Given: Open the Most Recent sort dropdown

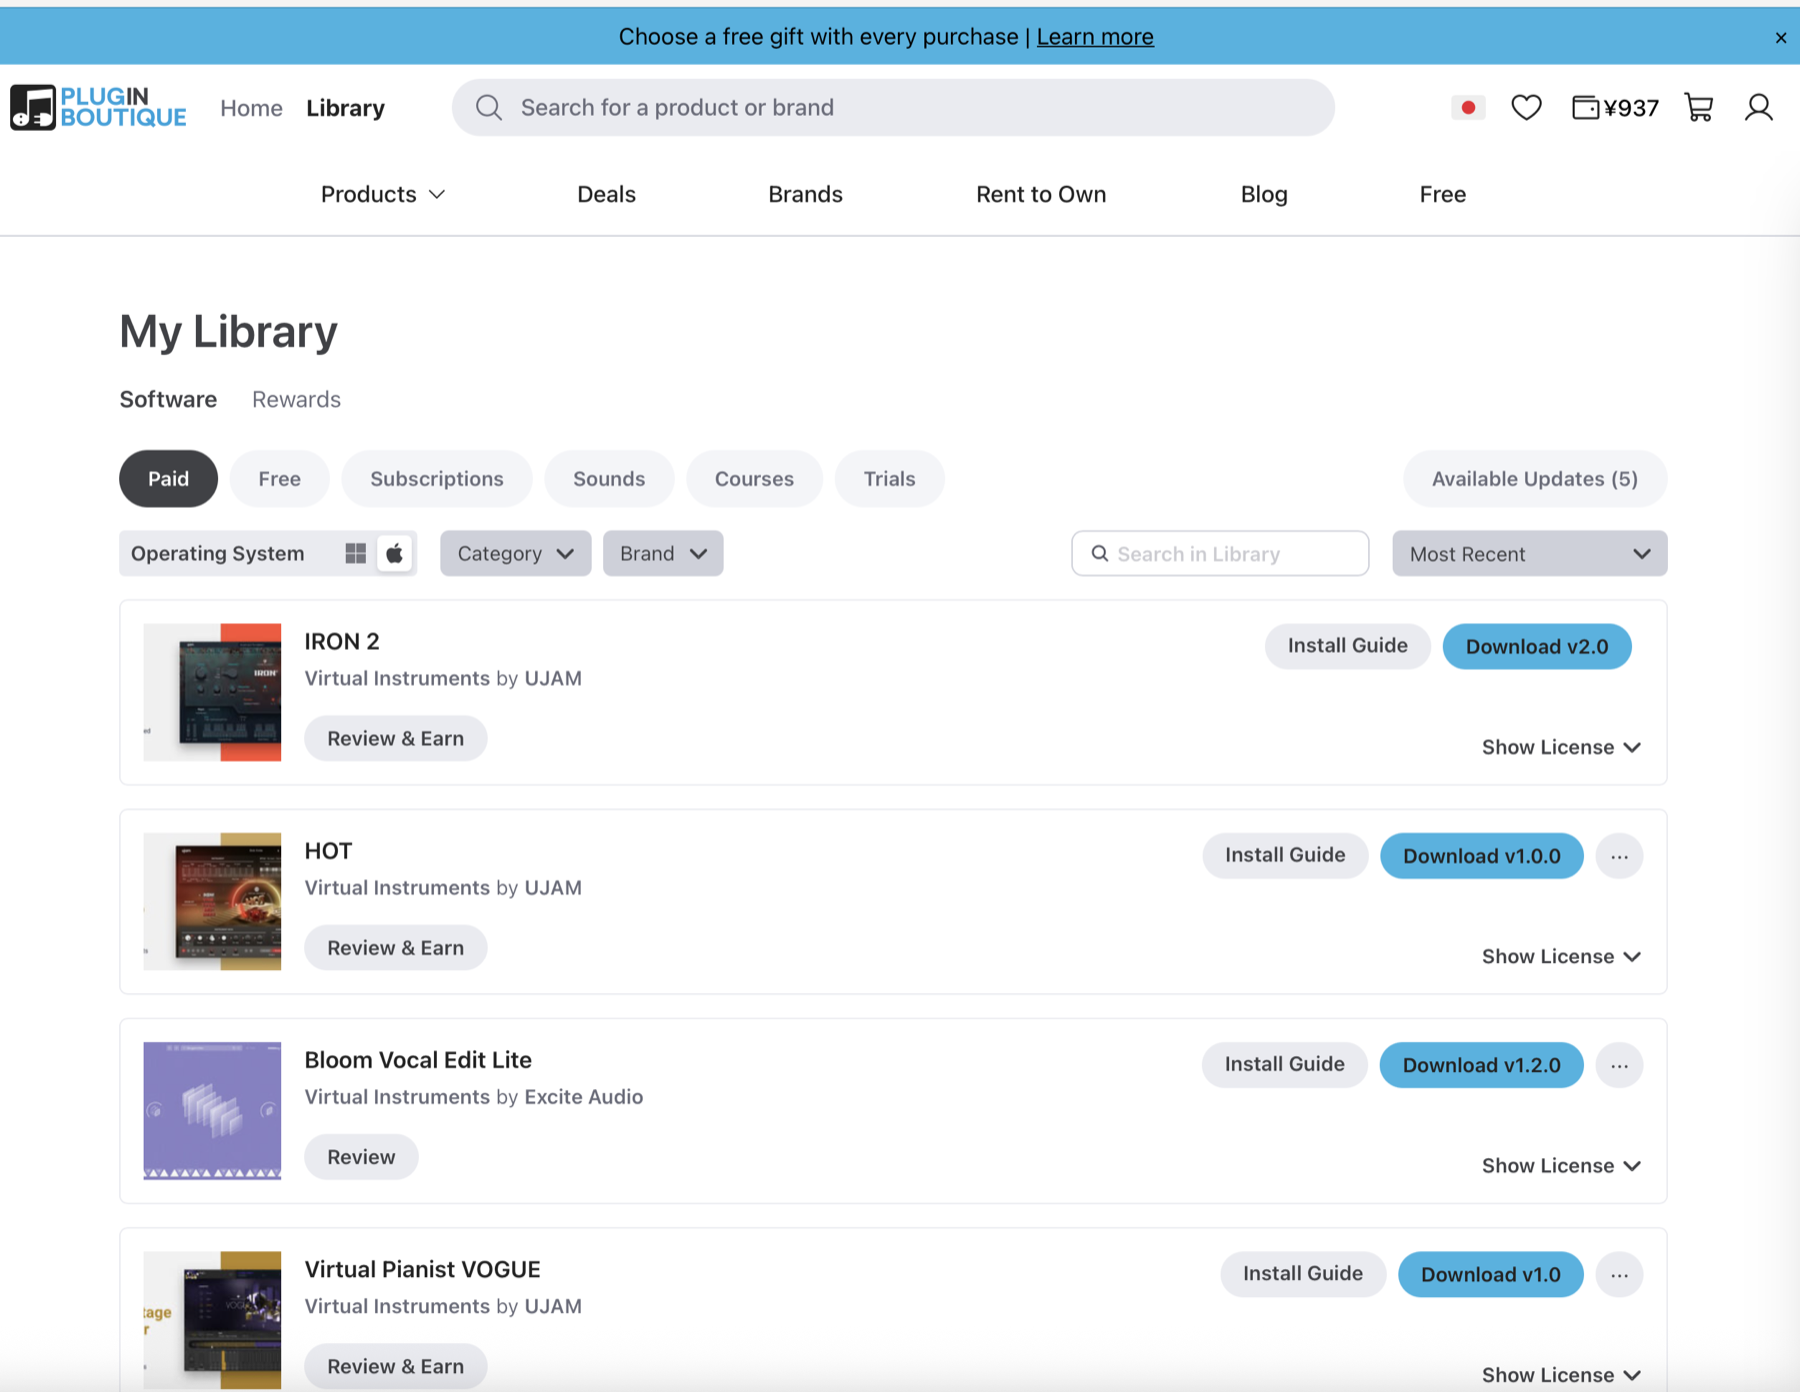Looking at the screenshot, I should pos(1530,553).
